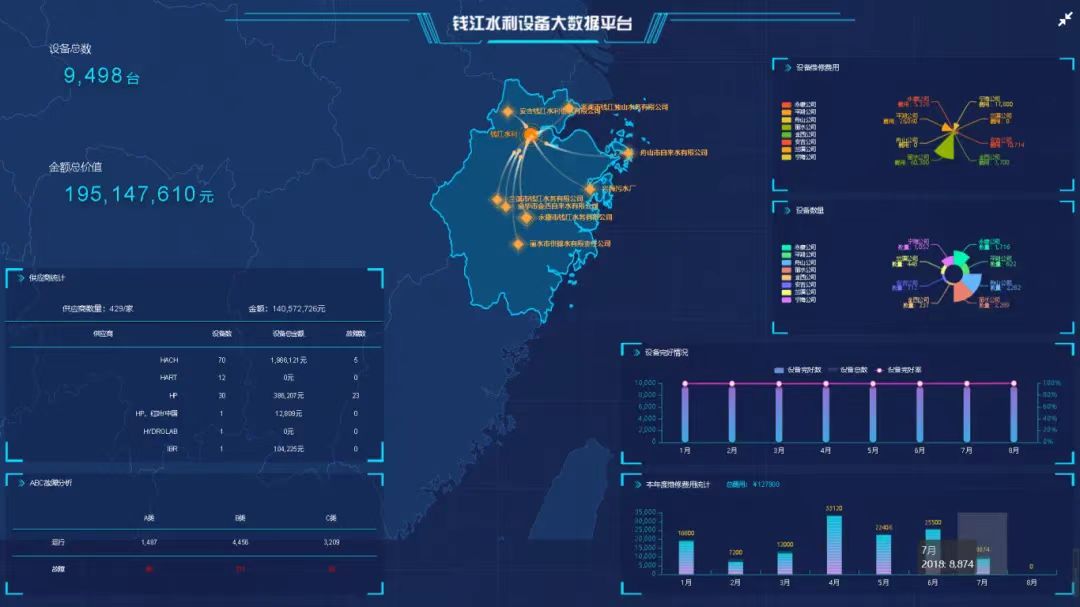Click the 1,986,121元 amount cell
The image size is (1080, 607).
point(289,360)
